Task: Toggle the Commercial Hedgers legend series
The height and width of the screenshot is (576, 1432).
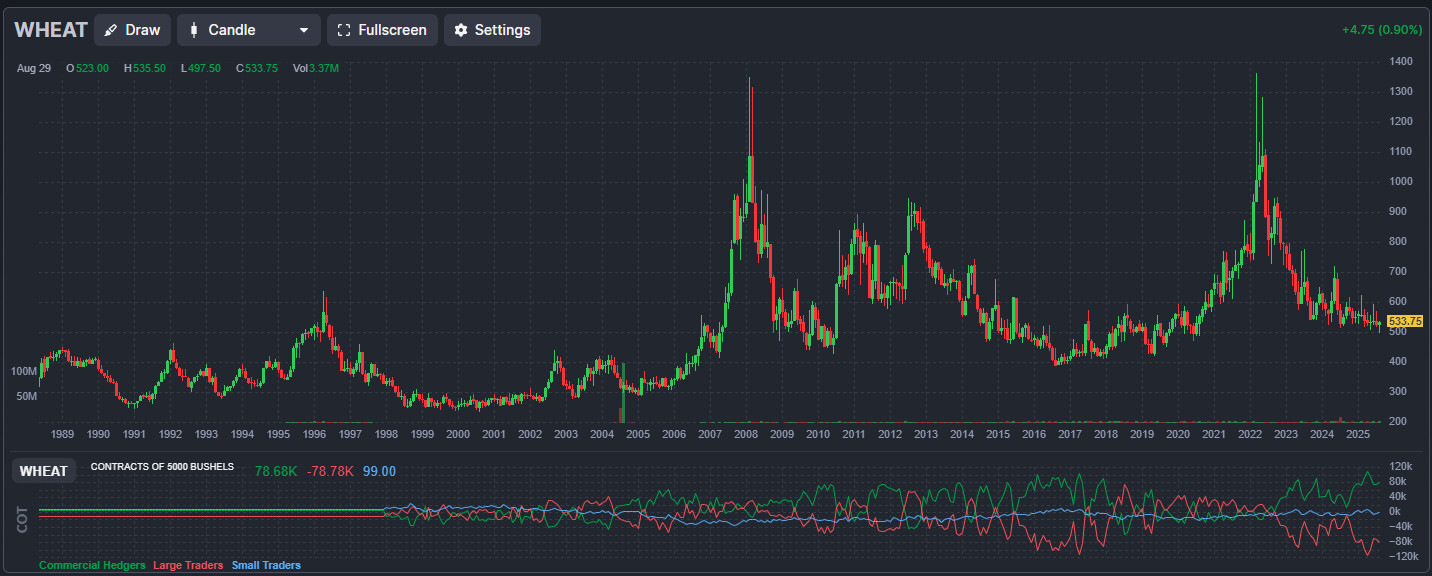Action: [x=92, y=565]
